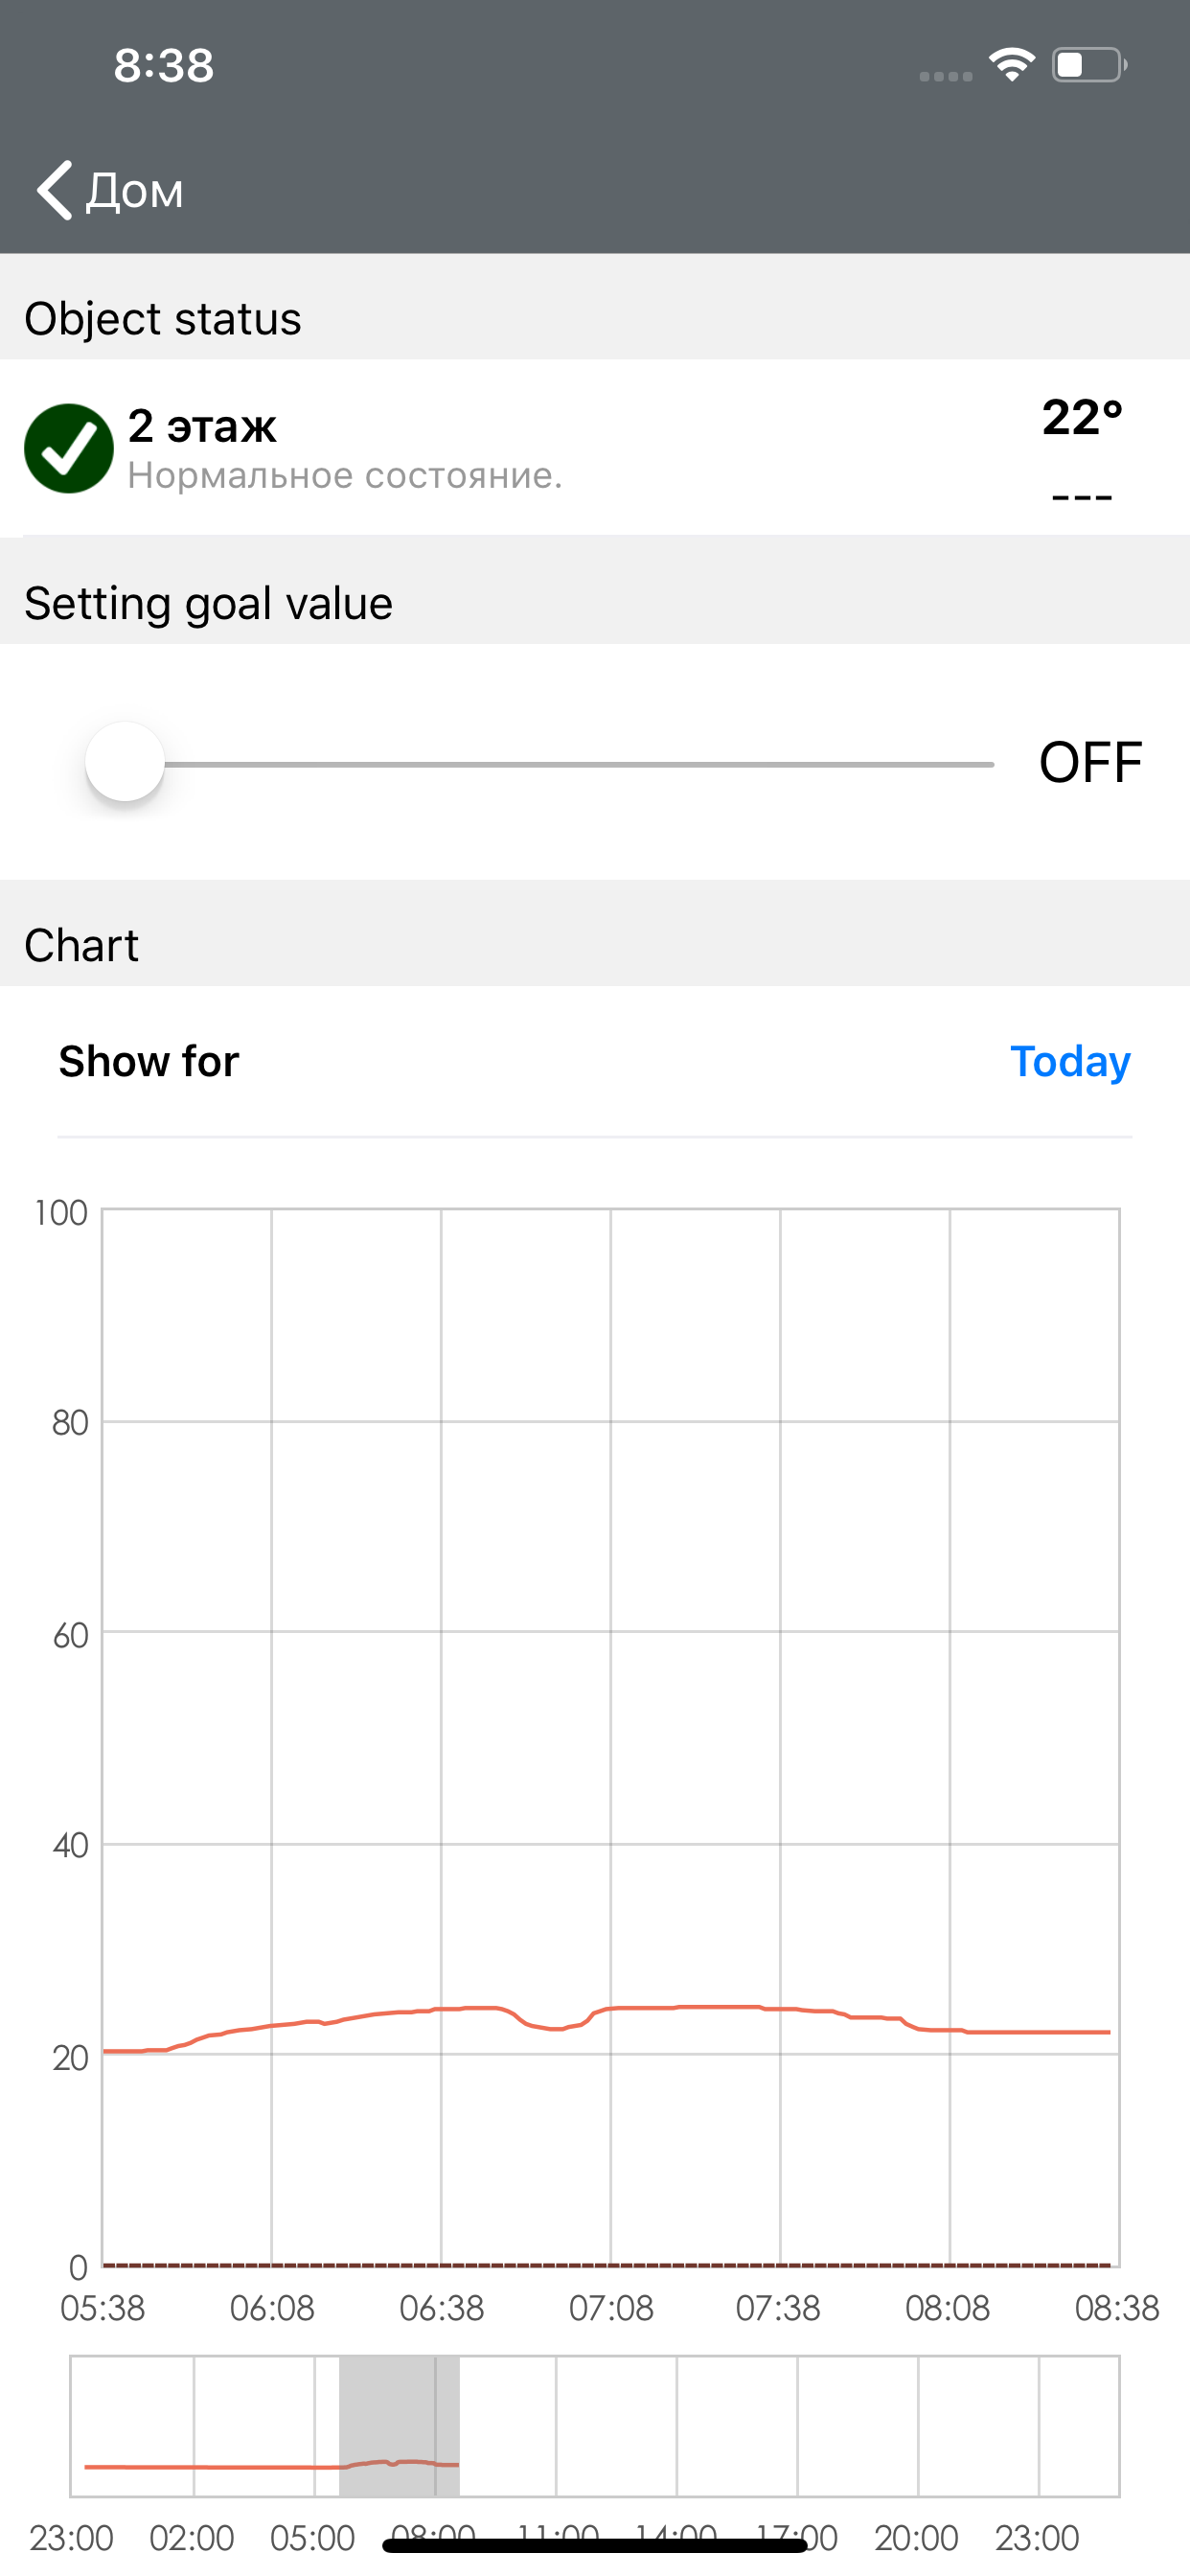Open the Today period selector
Screen dimensions: 1190x2576
point(1069,1061)
